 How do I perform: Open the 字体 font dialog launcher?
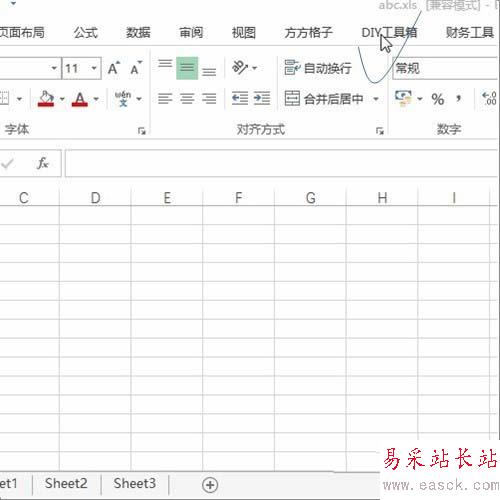142,131
